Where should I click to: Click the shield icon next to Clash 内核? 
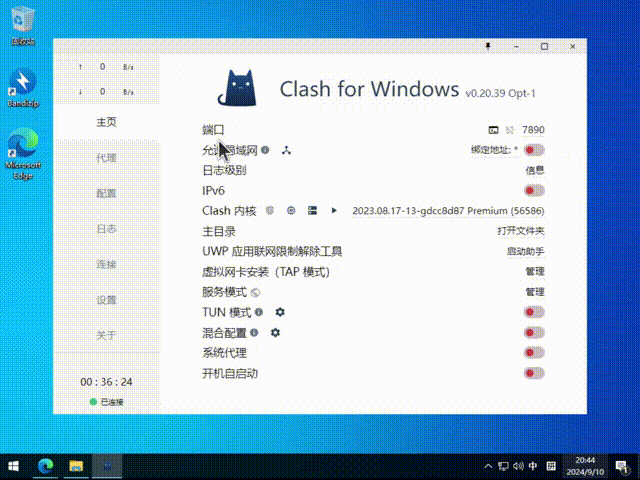click(x=269, y=211)
